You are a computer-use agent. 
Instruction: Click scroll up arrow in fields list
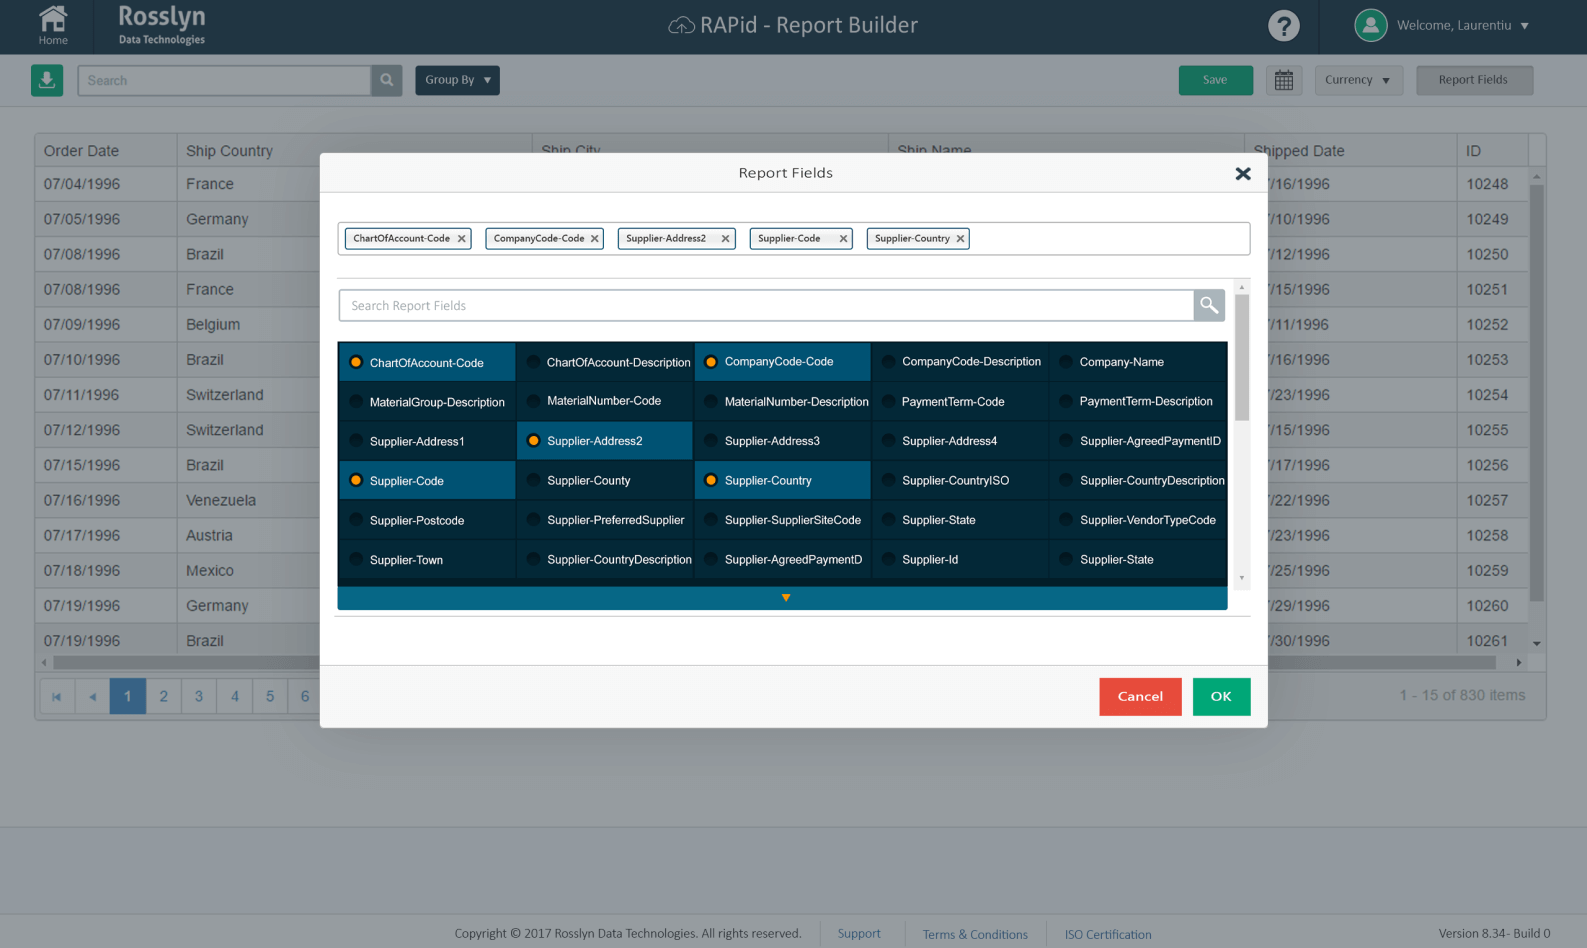(x=1242, y=287)
